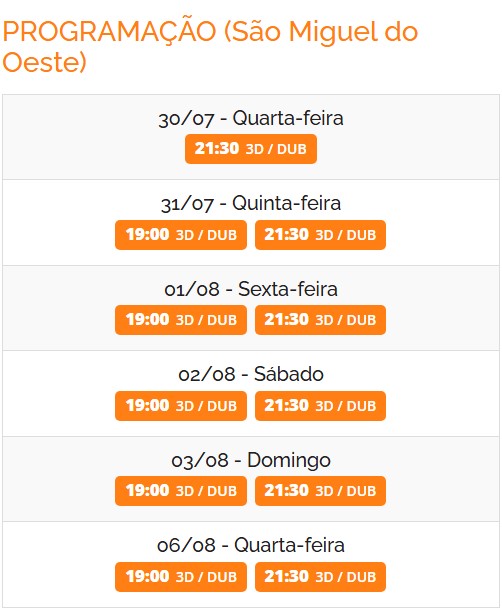This screenshot has width=502, height=616.
Task: Select the 21:30 3D/DUB session on Sábado
Action: (x=320, y=406)
